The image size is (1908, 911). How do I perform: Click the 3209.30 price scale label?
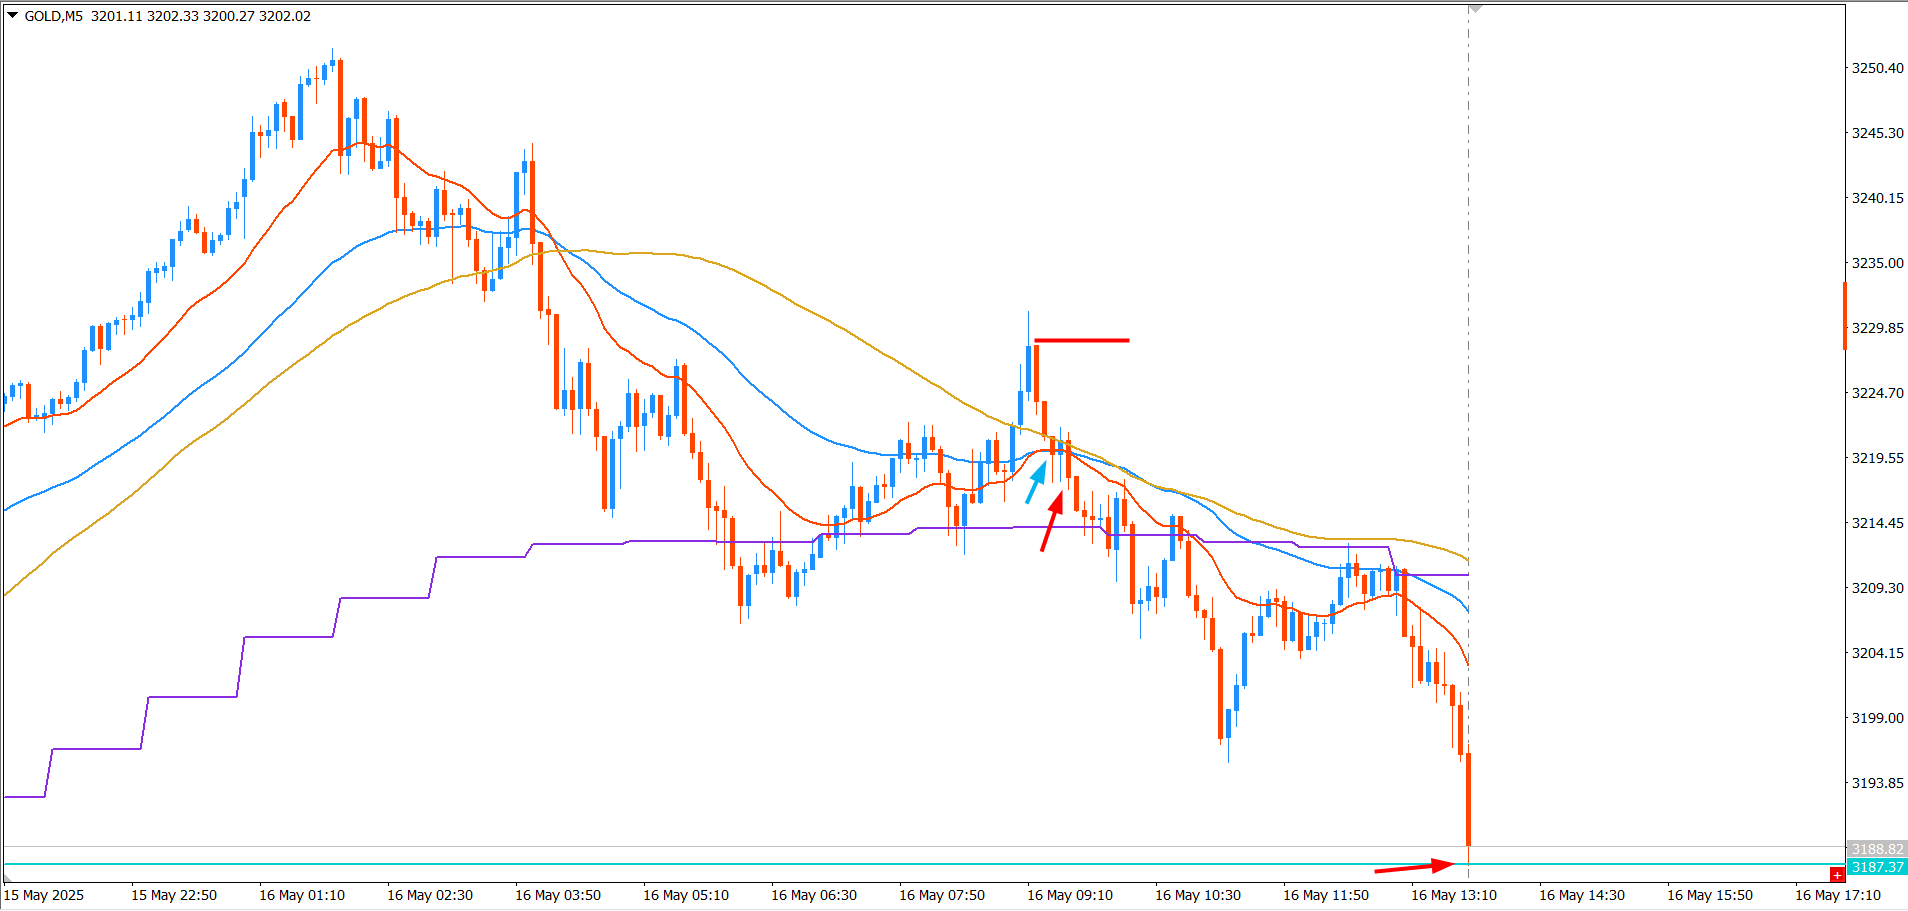pyautogui.click(x=1878, y=588)
